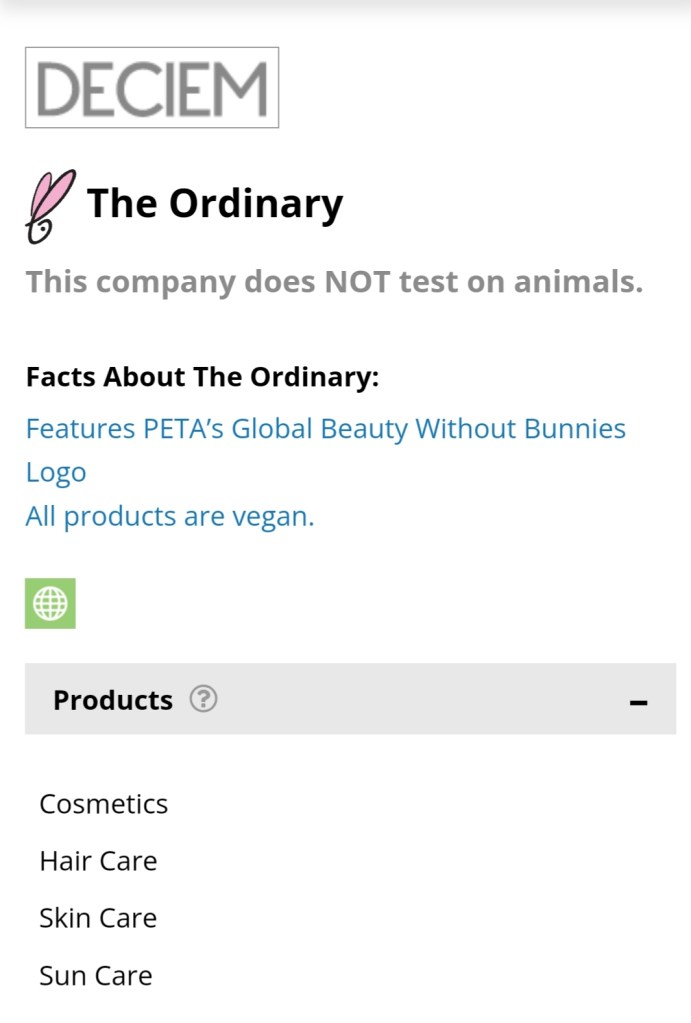Click the word "Bunnies" in the PETA link

pos(570,429)
